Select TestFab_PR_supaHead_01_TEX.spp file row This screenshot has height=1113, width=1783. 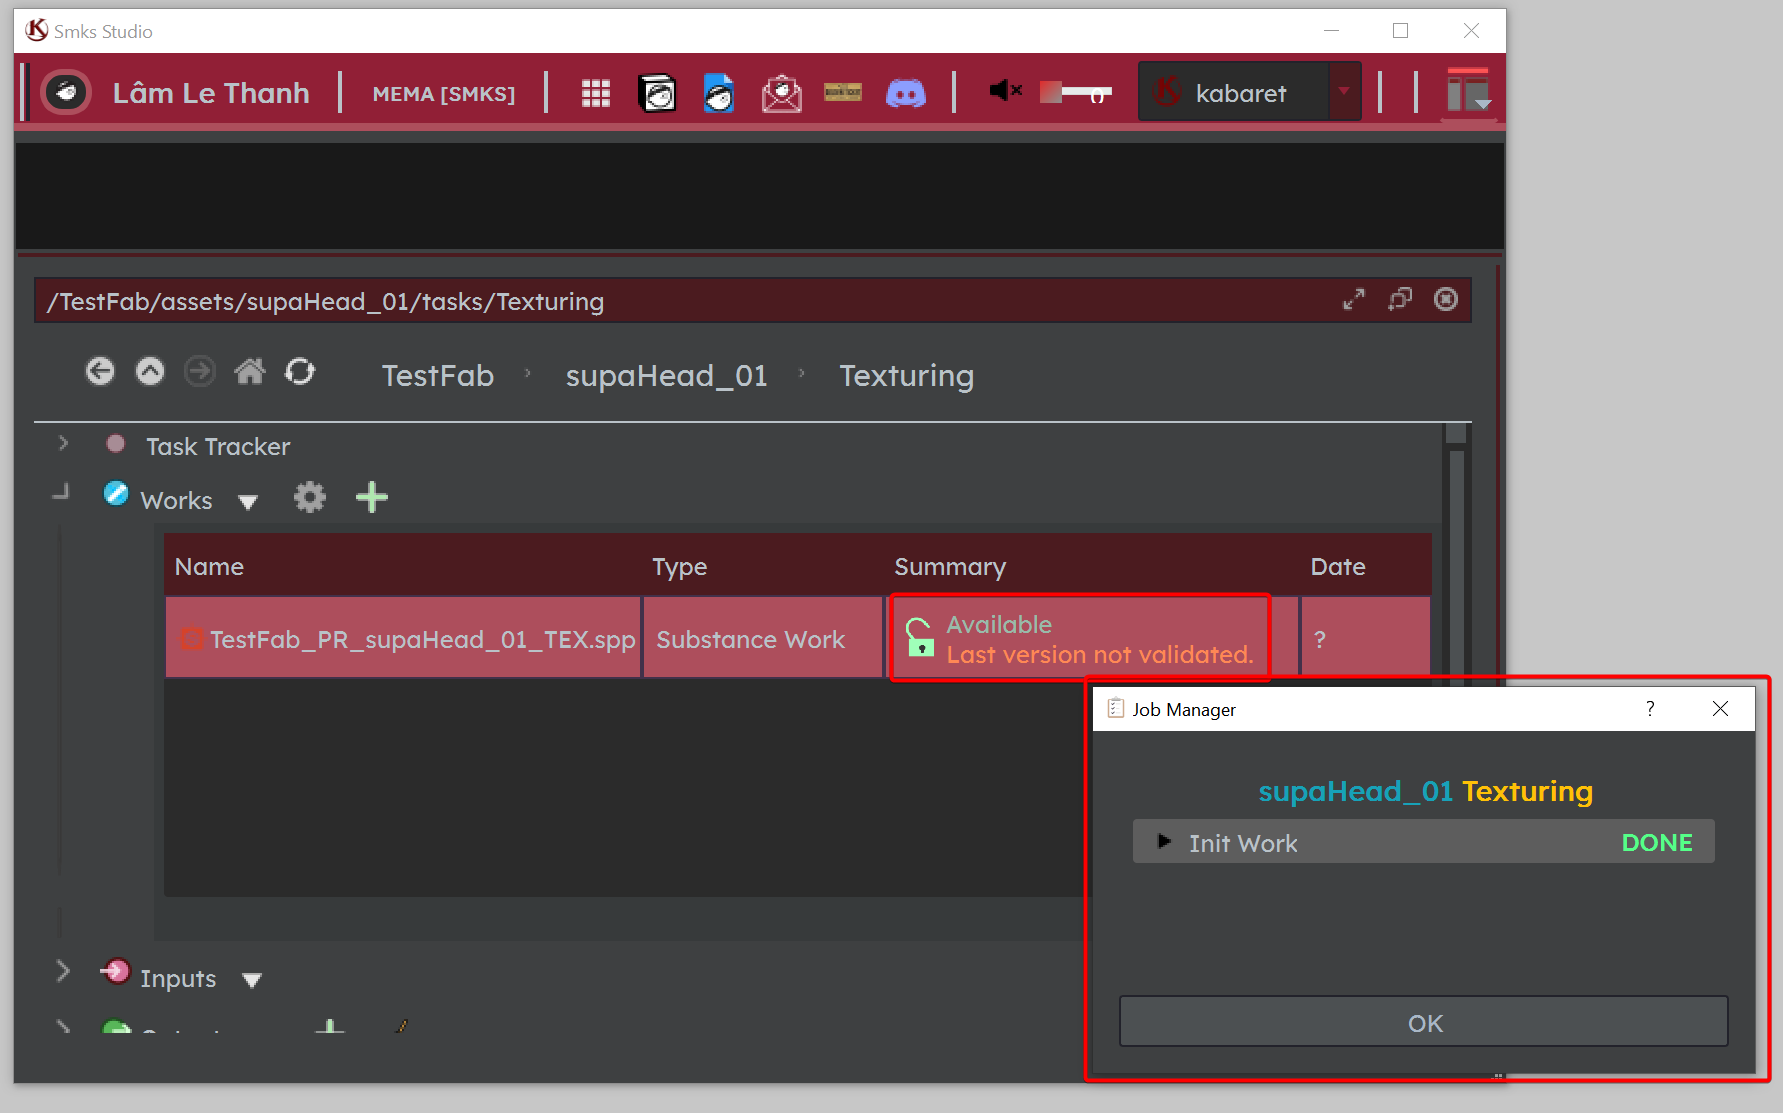coord(403,638)
